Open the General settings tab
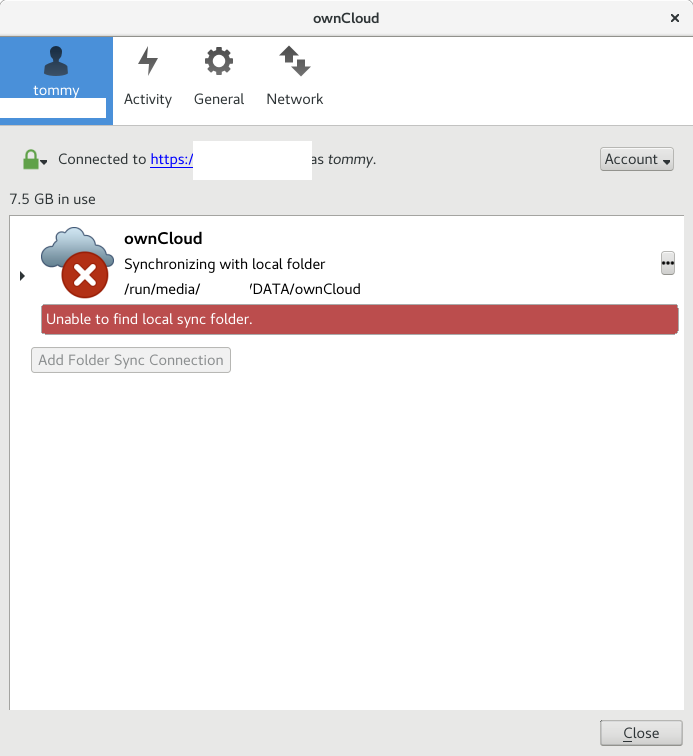The height and width of the screenshot is (756, 693). coord(219,77)
